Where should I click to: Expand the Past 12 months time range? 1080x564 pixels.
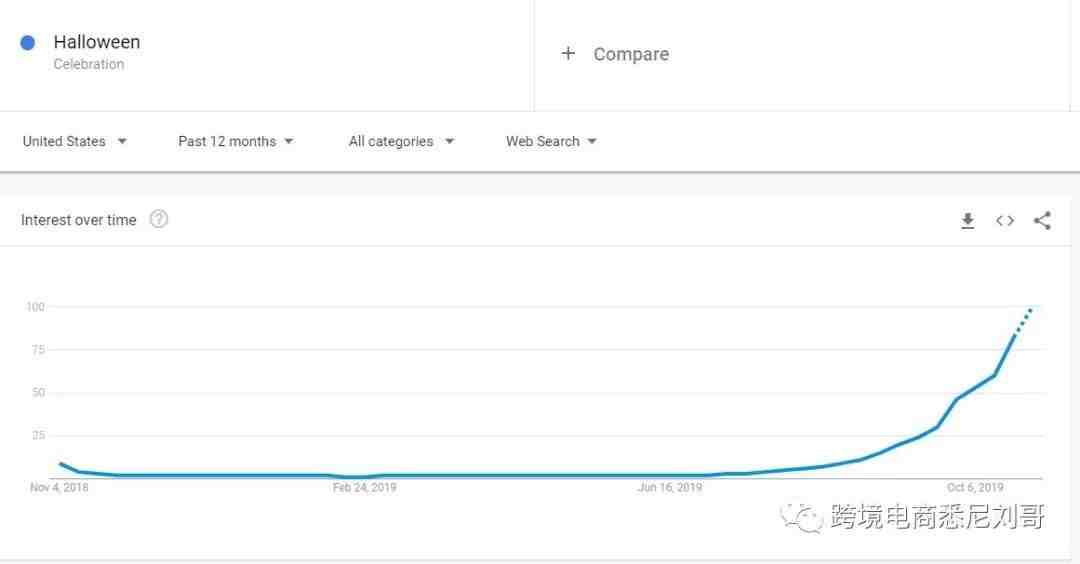coord(236,141)
